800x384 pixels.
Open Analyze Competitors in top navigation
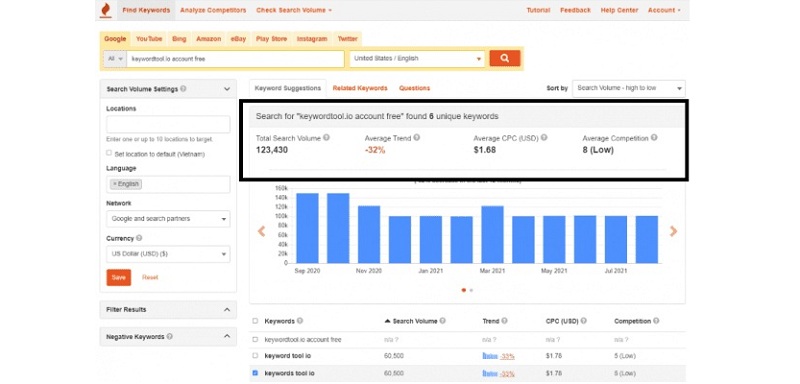[x=213, y=10]
